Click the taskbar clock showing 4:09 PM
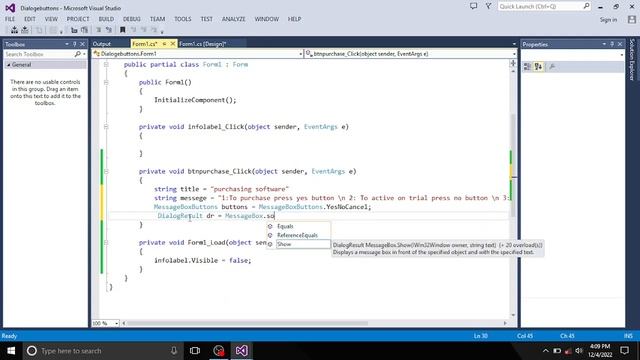 click(600, 351)
